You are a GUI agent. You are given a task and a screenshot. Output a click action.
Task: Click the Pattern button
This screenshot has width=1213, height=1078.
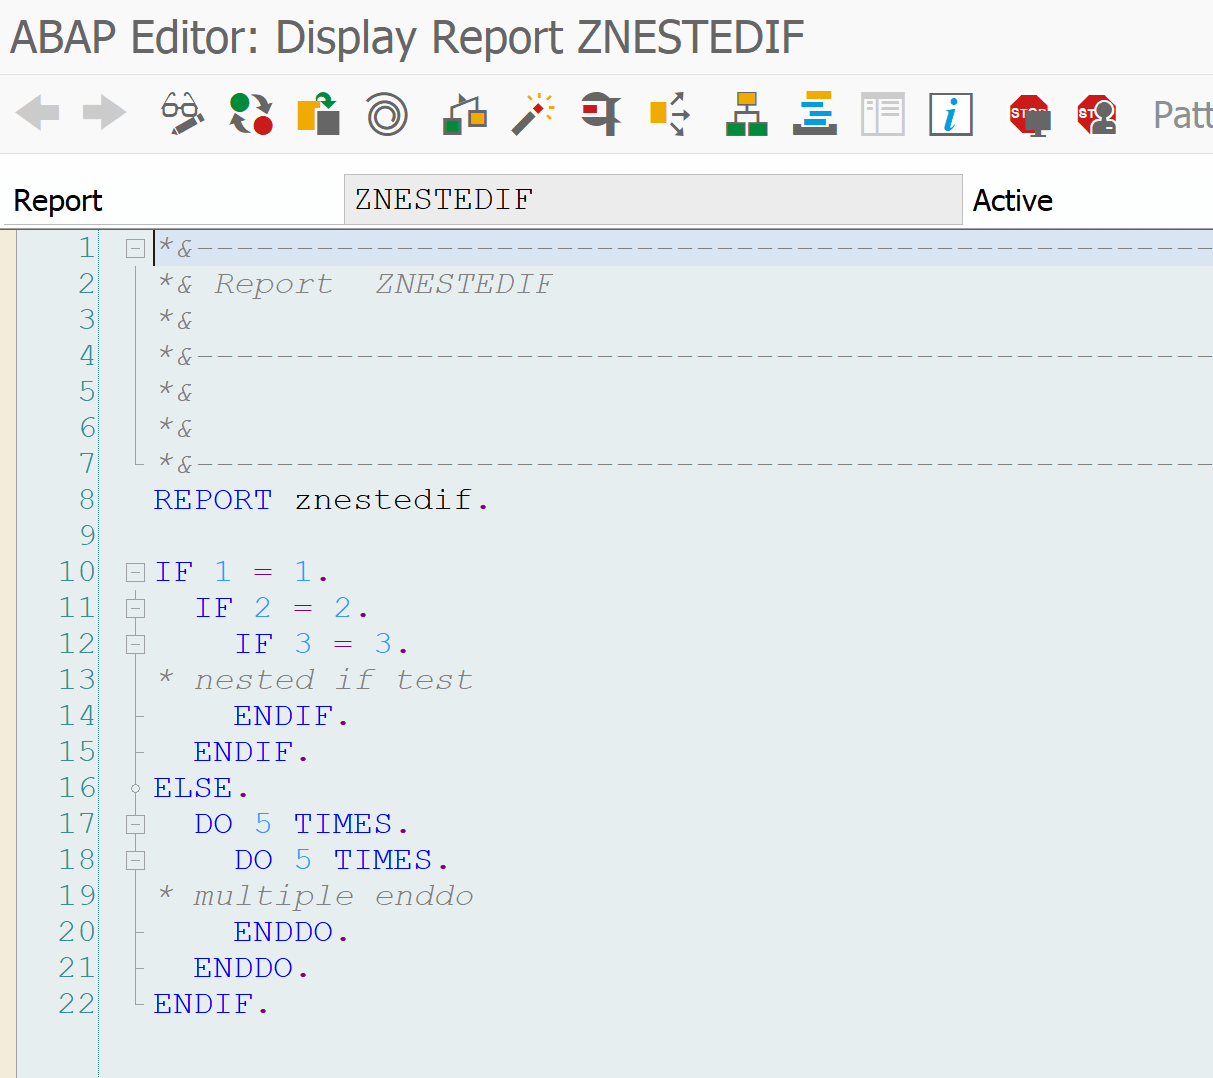[1183, 114]
